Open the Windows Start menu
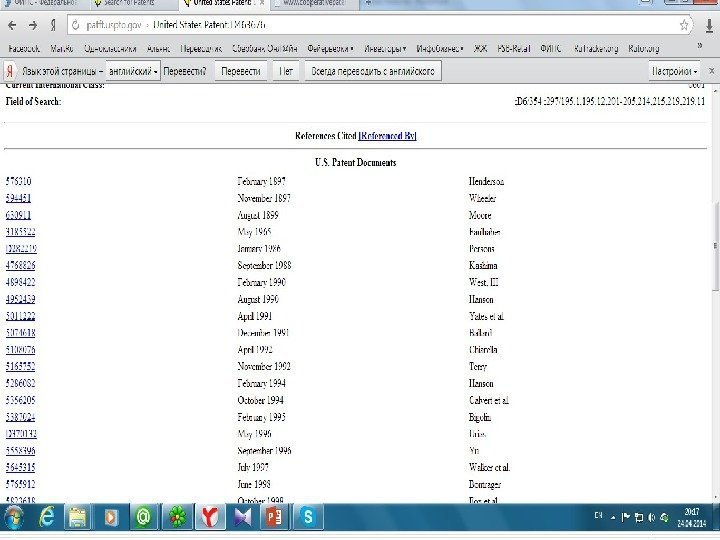This screenshot has width=720, height=540. 14,517
